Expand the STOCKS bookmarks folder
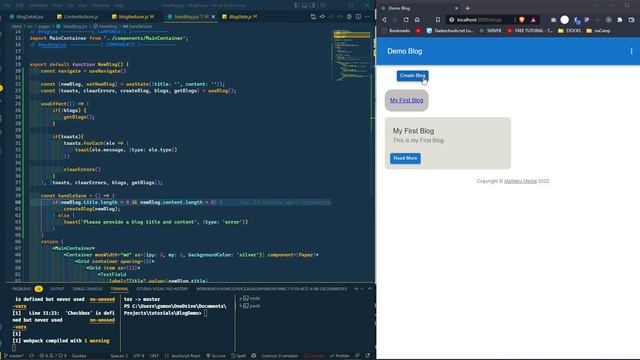The height and width of the screenshot is (360, 640). (569, 31)
